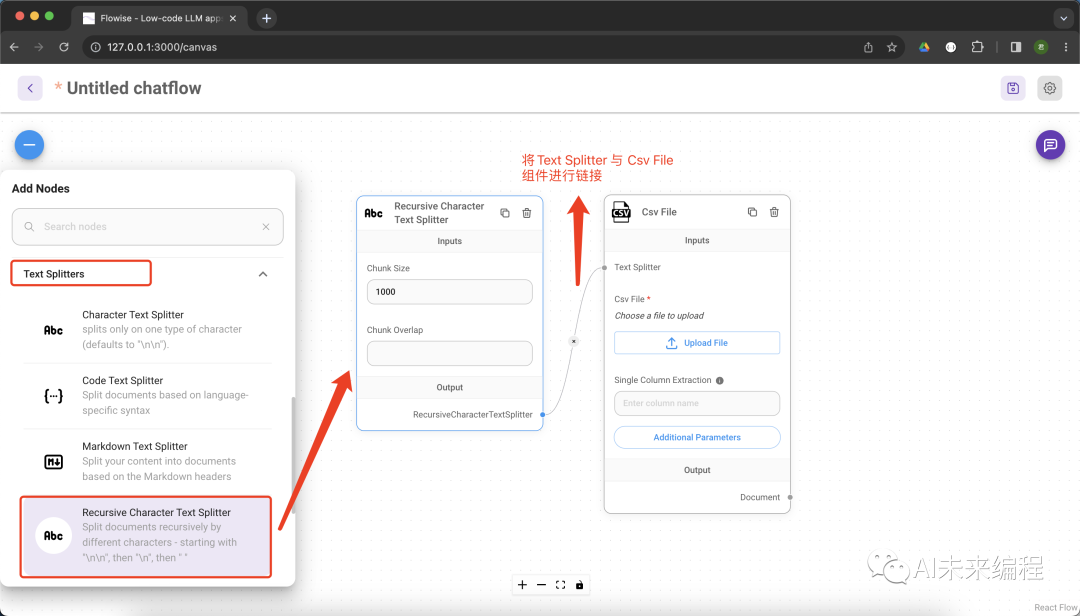Select Markdown Text Splitter from the list
This screenshot has height=616, width=1080.
coord(147,462)
